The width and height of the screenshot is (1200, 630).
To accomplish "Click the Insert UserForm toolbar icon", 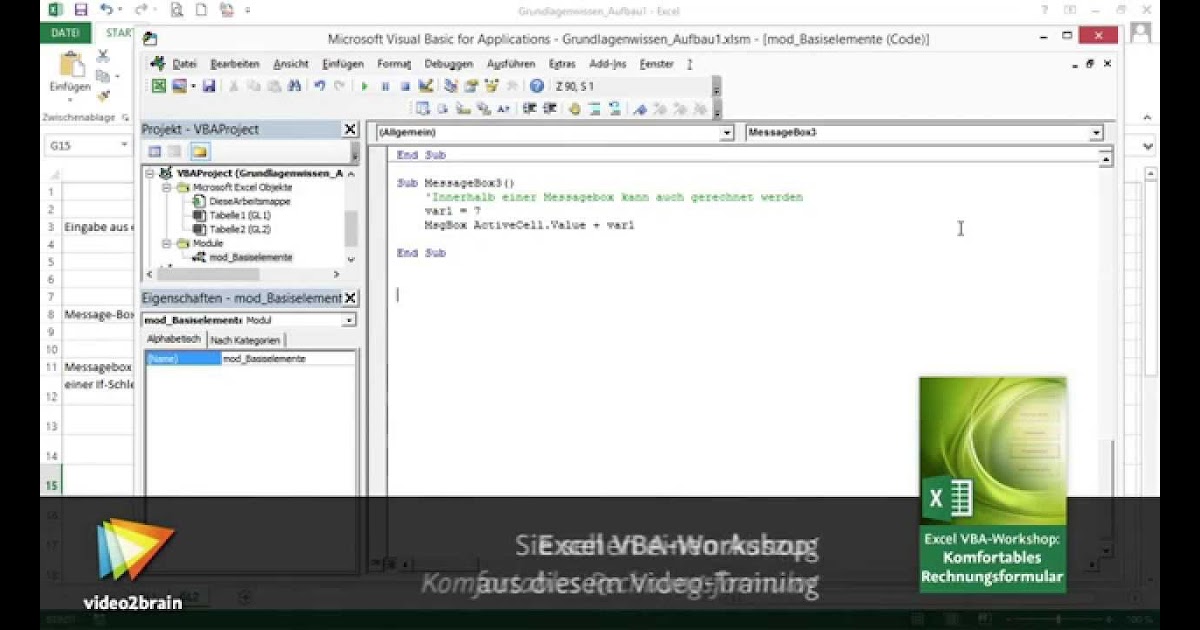I will coord(179,86).
